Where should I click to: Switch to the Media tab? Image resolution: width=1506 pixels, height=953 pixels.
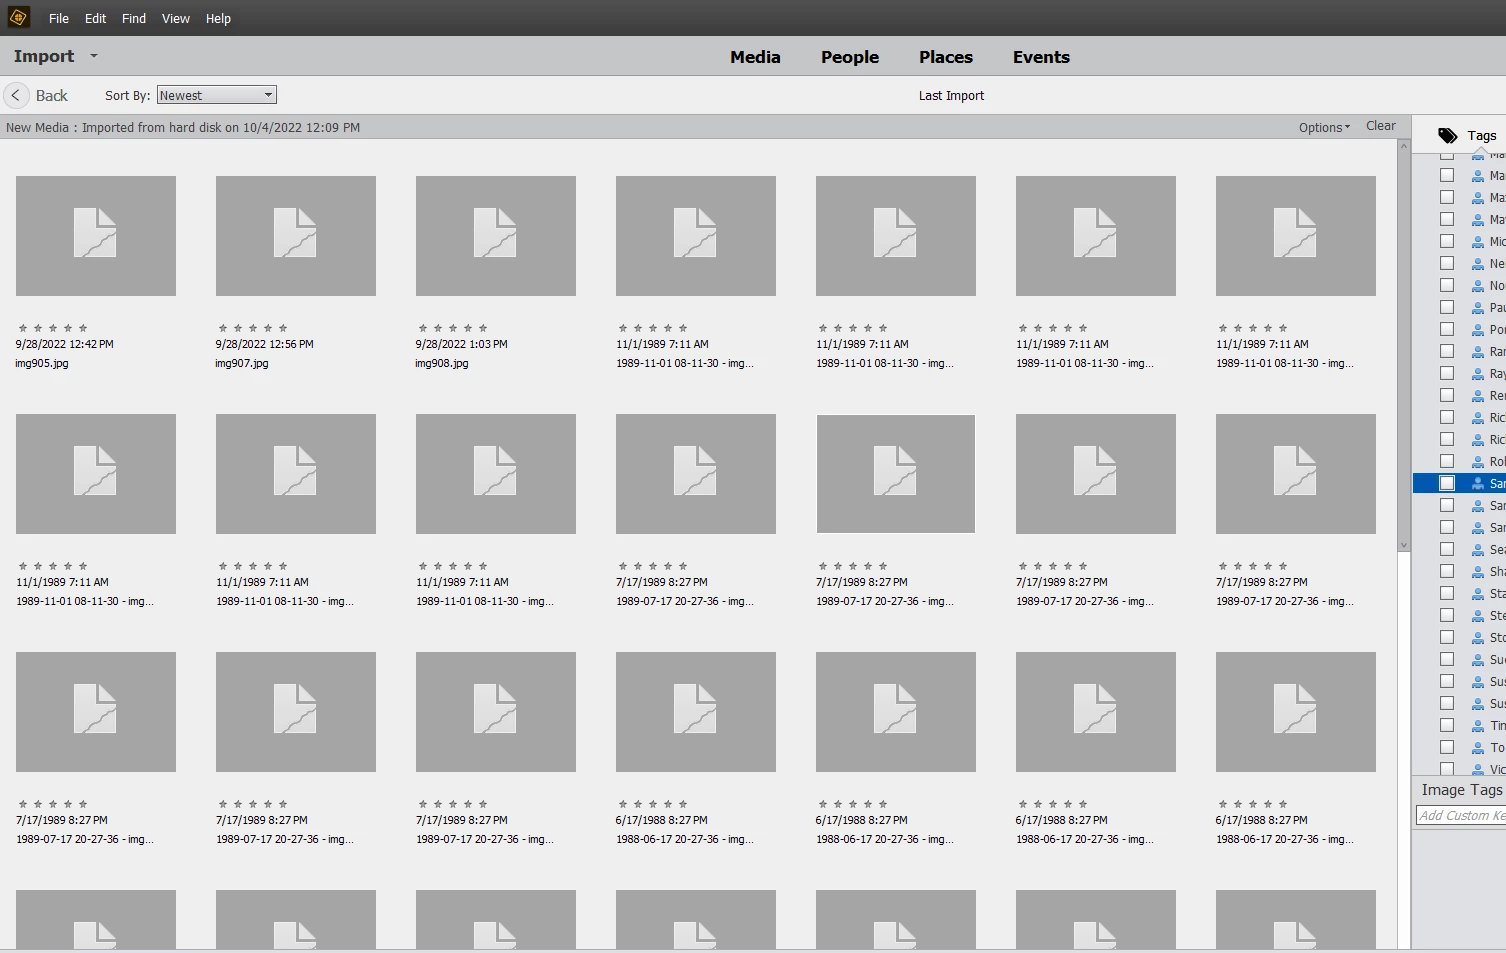point(755,57)
